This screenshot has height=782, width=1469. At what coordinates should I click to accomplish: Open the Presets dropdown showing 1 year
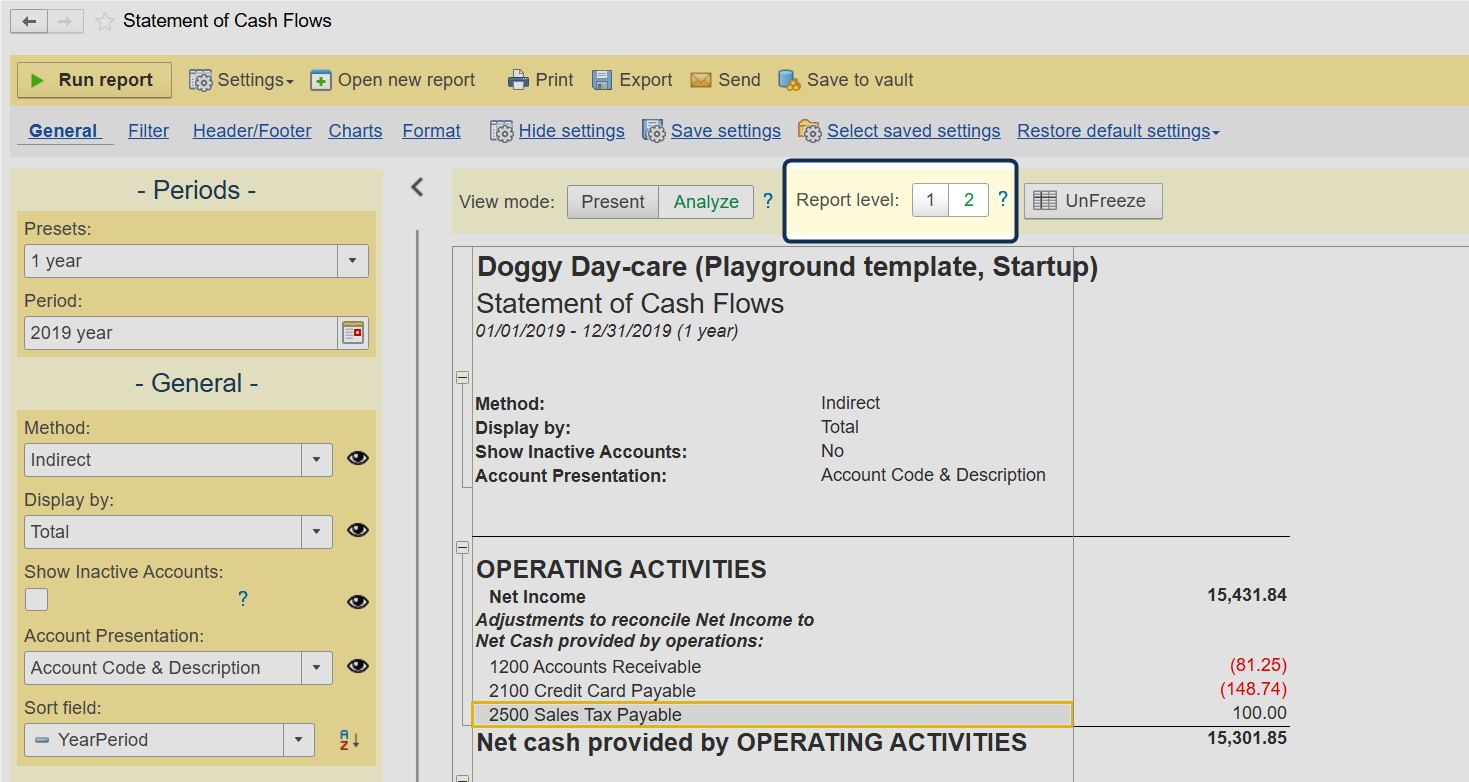(x=196, y=261)
